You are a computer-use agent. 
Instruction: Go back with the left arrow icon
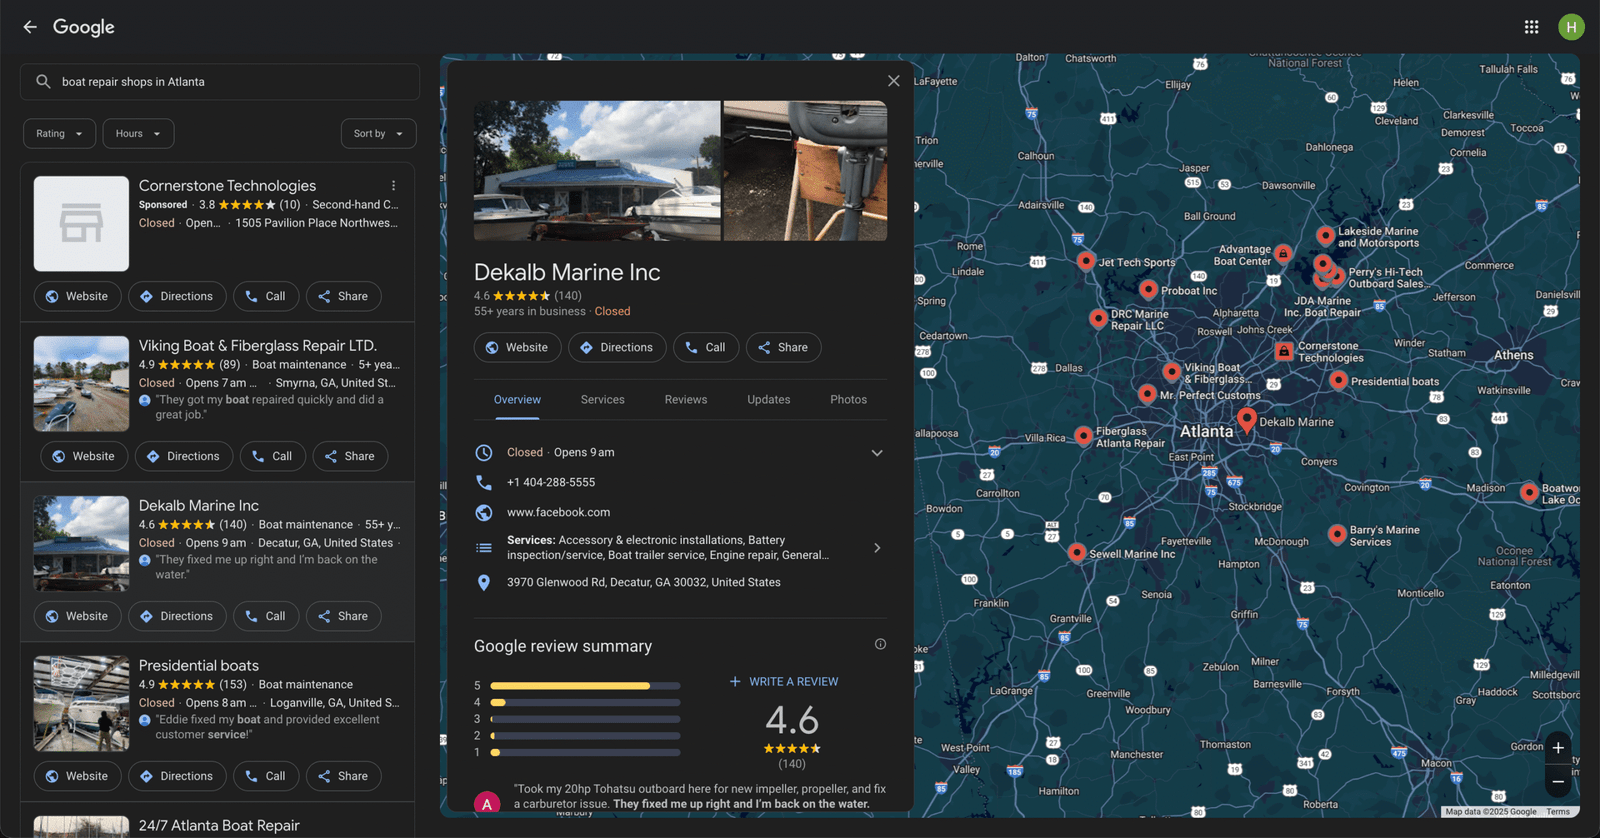pos(30,27)
